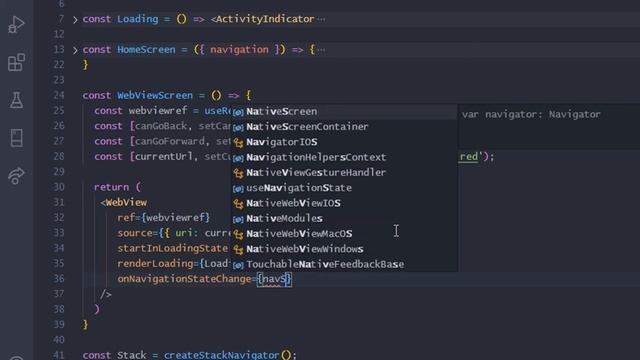Click the onNavigationStateChange prop text

pyautogui.click(x=184, y=279)
